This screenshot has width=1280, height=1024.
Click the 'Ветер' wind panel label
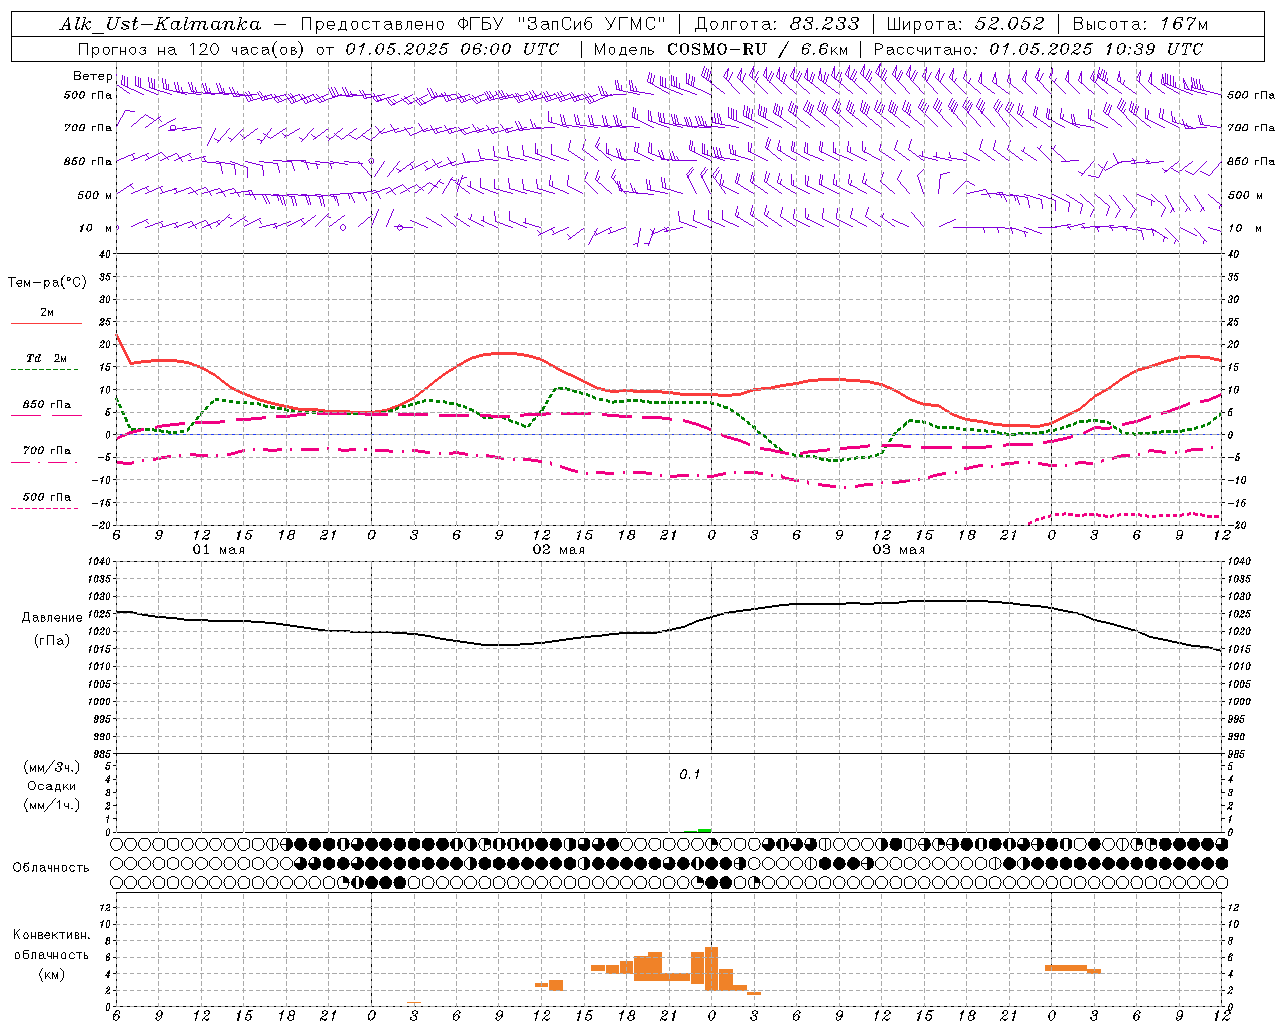(92, 76)
